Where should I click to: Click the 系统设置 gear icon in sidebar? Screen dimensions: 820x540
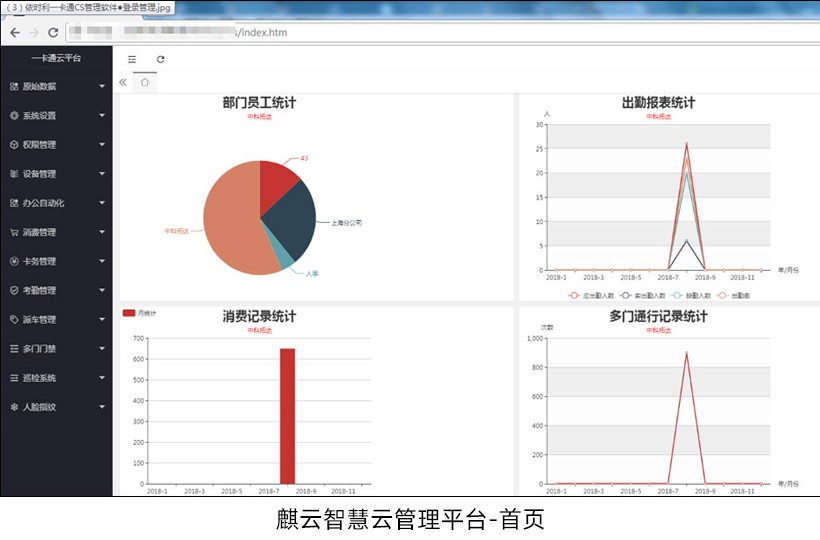point(14,116)
